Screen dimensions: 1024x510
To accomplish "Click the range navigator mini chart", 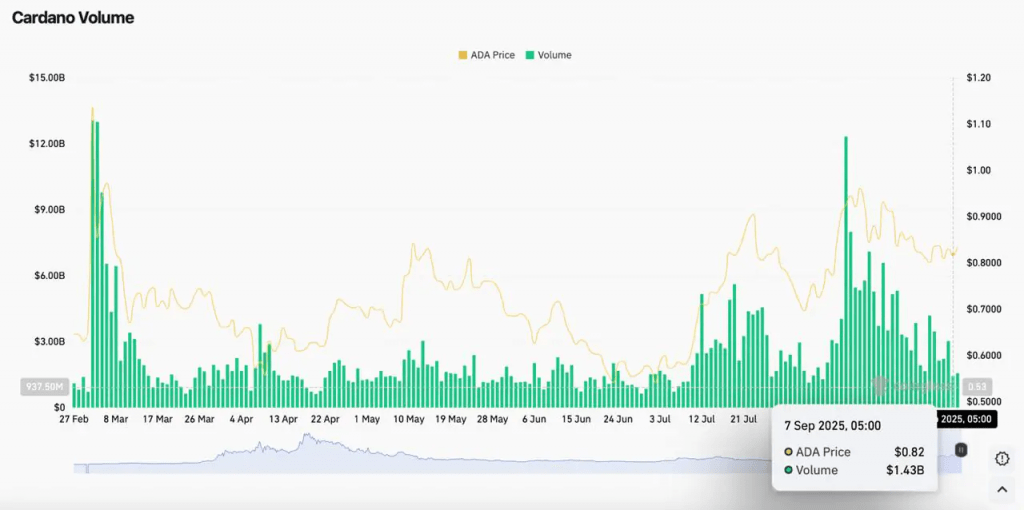I will 500,455.
